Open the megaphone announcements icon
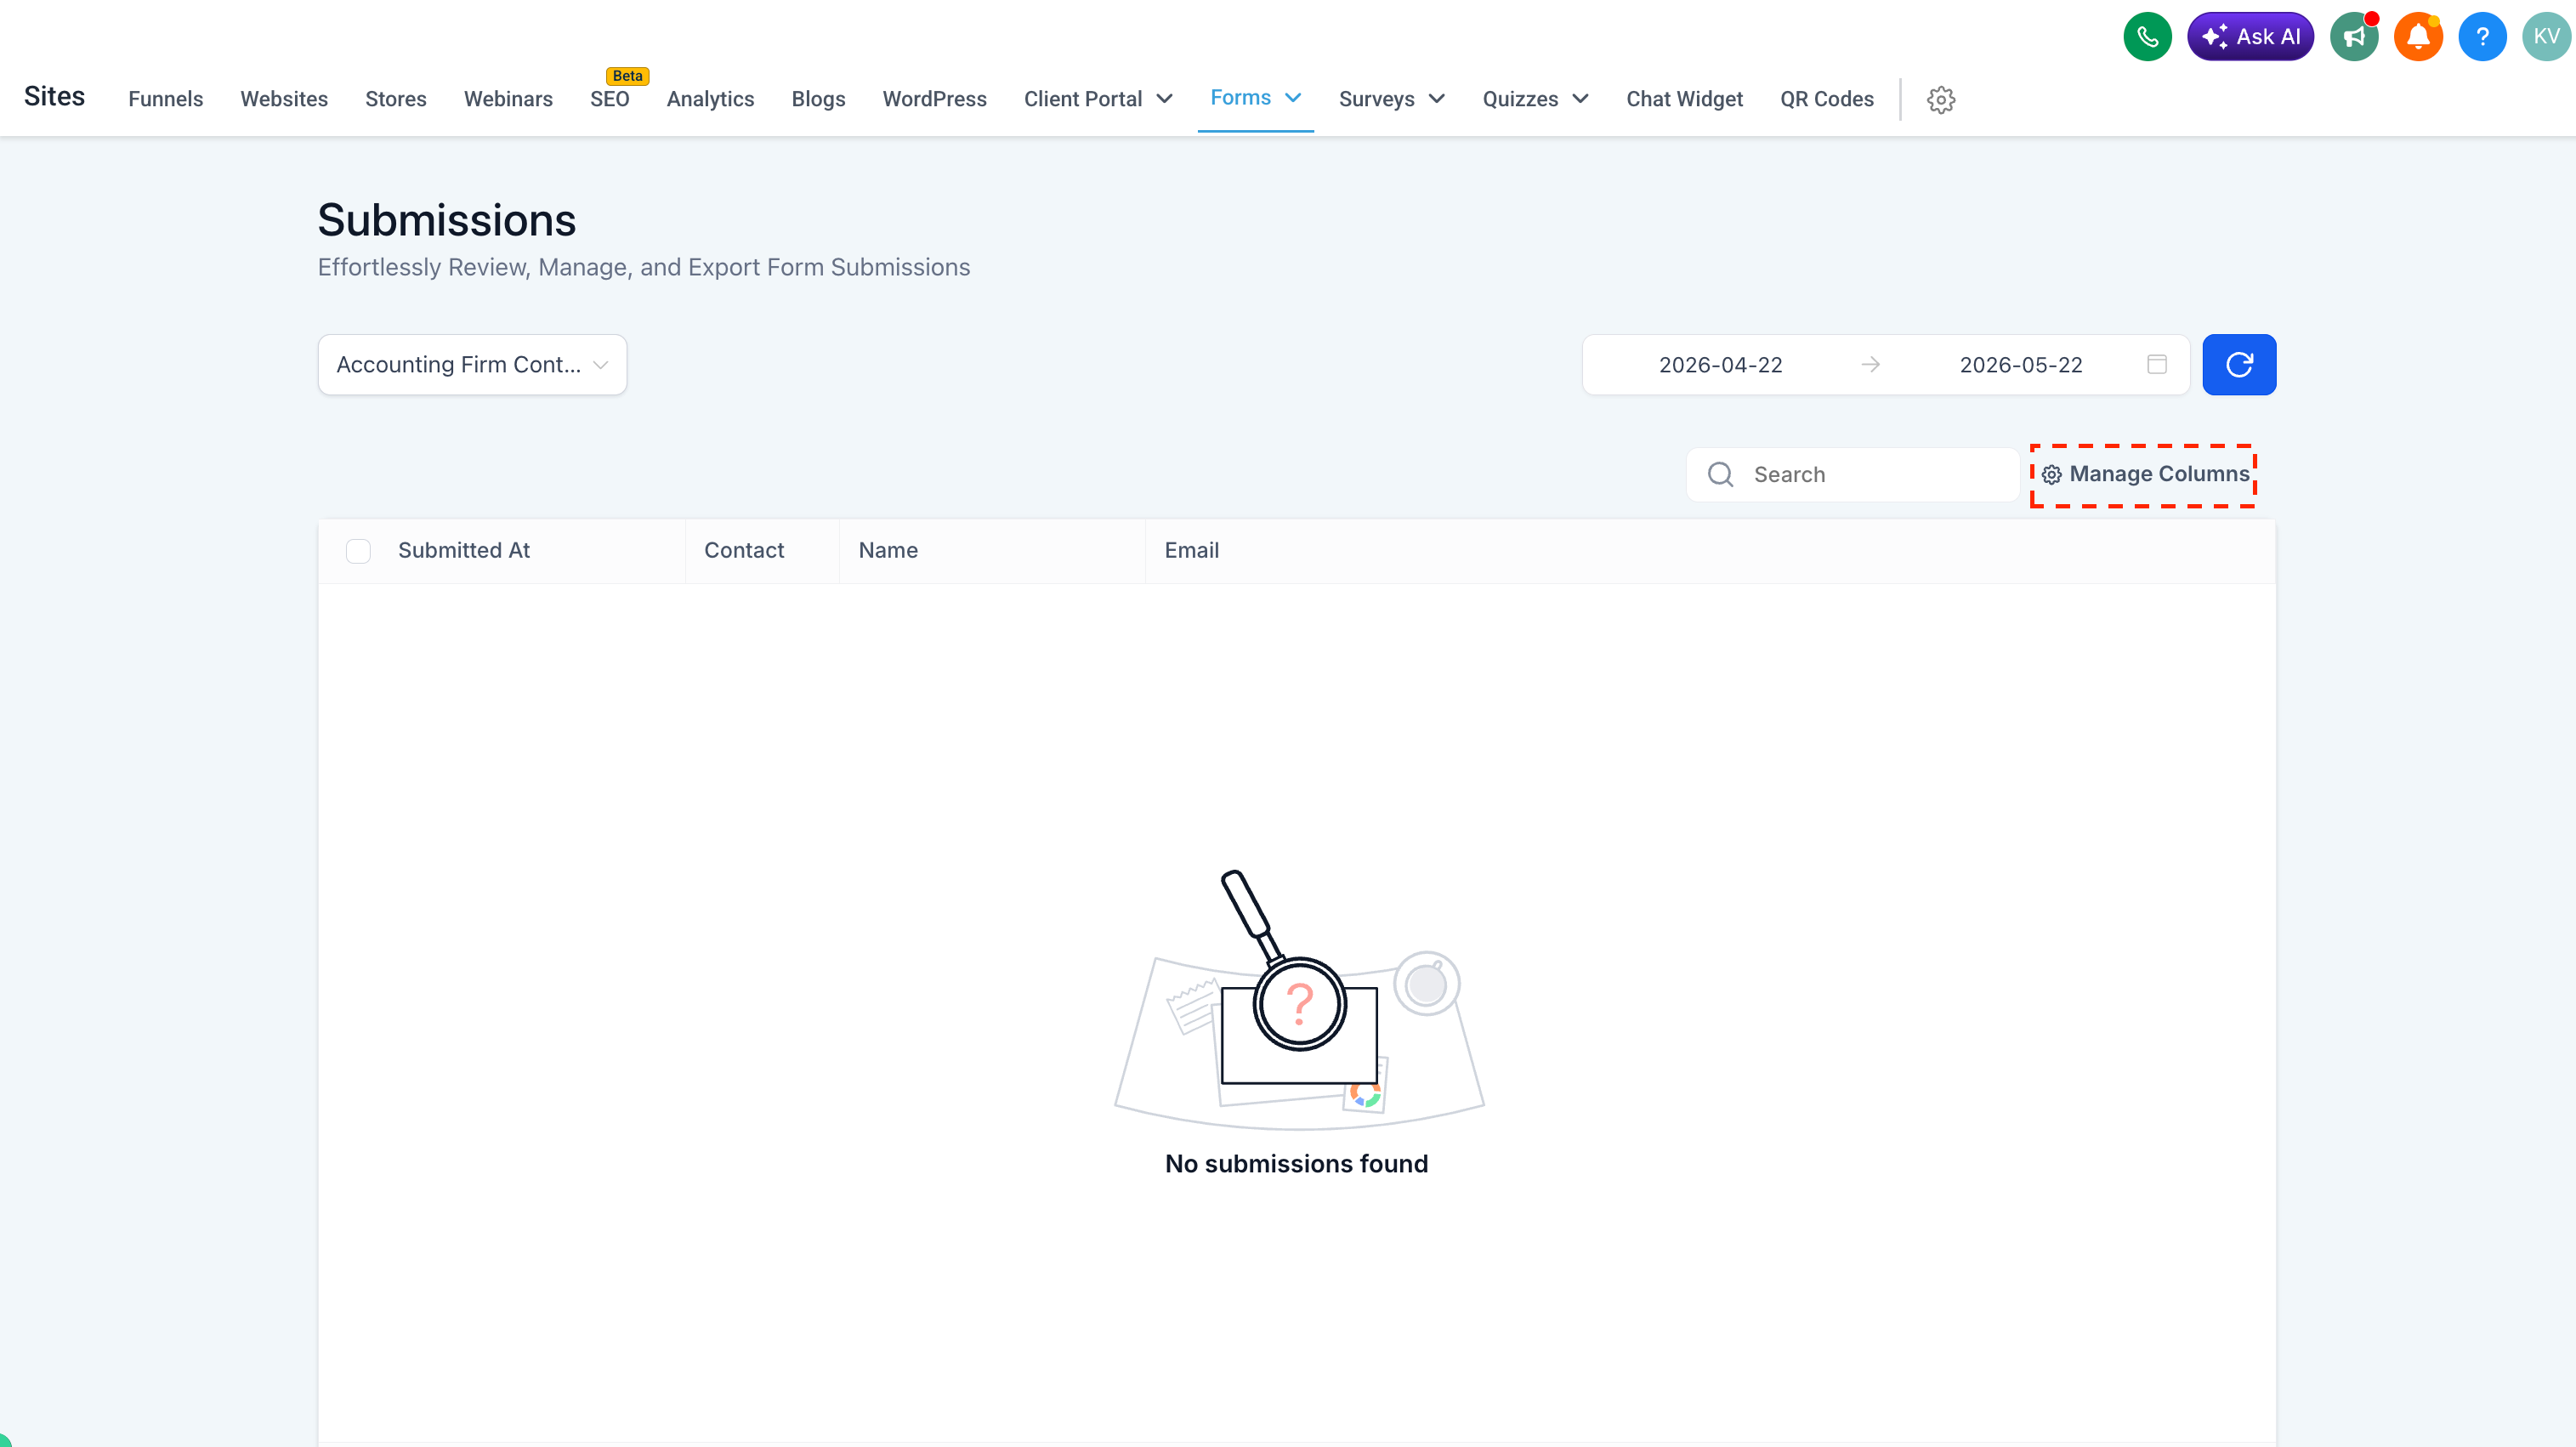The width and height of the screenshot is (2576, 1447). (x=2354, y=37)
